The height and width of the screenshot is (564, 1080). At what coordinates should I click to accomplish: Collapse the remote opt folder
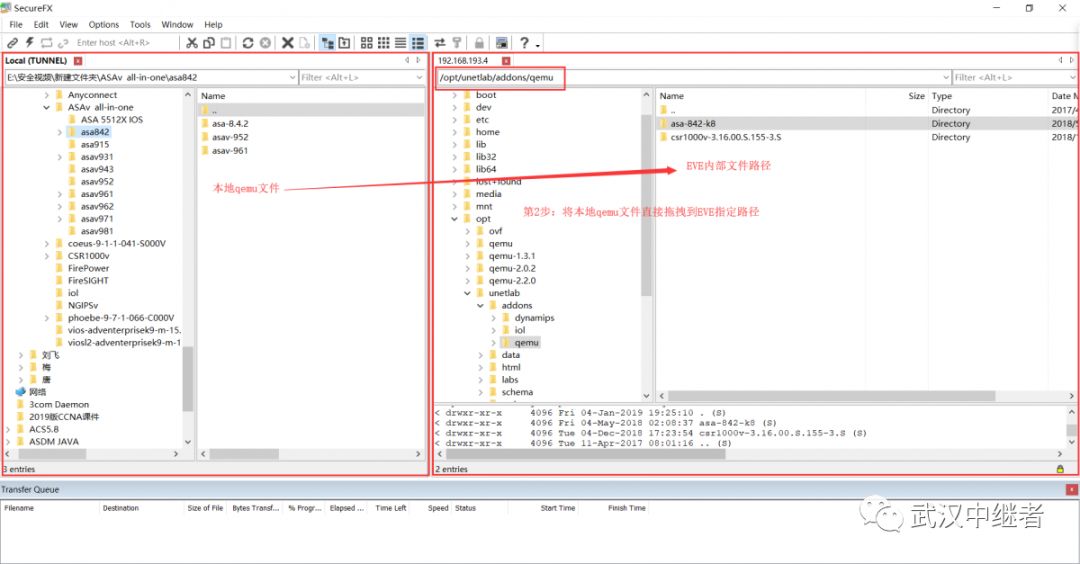click(454, 219)
